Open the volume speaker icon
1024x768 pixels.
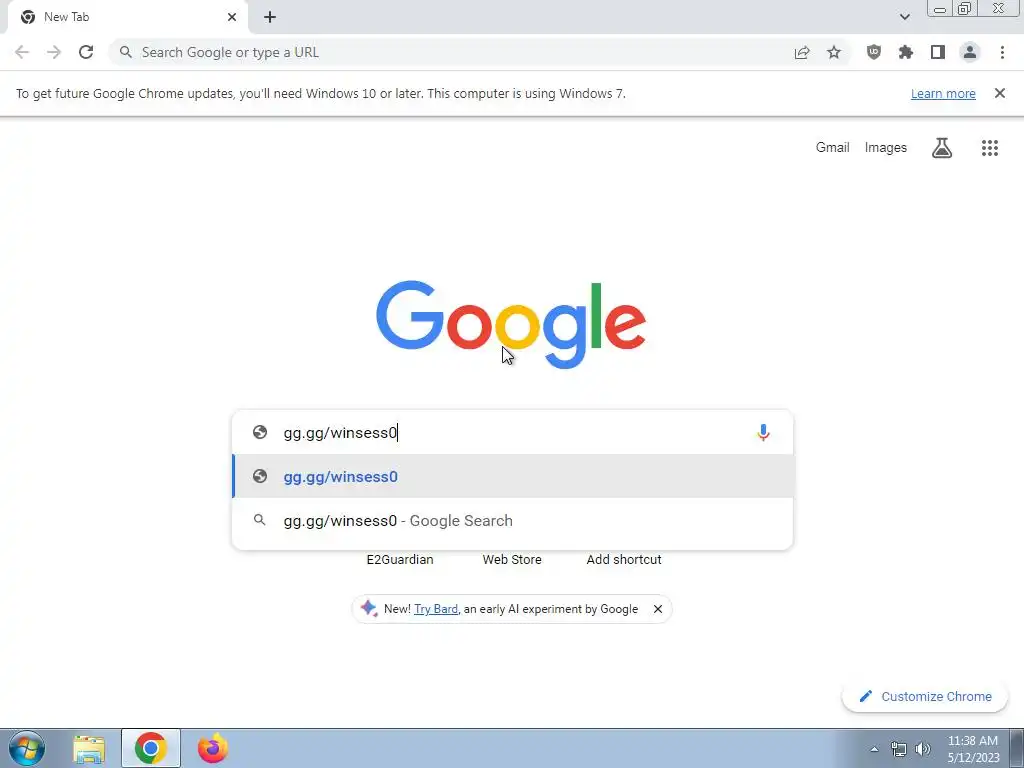click(x=923, y=749)
